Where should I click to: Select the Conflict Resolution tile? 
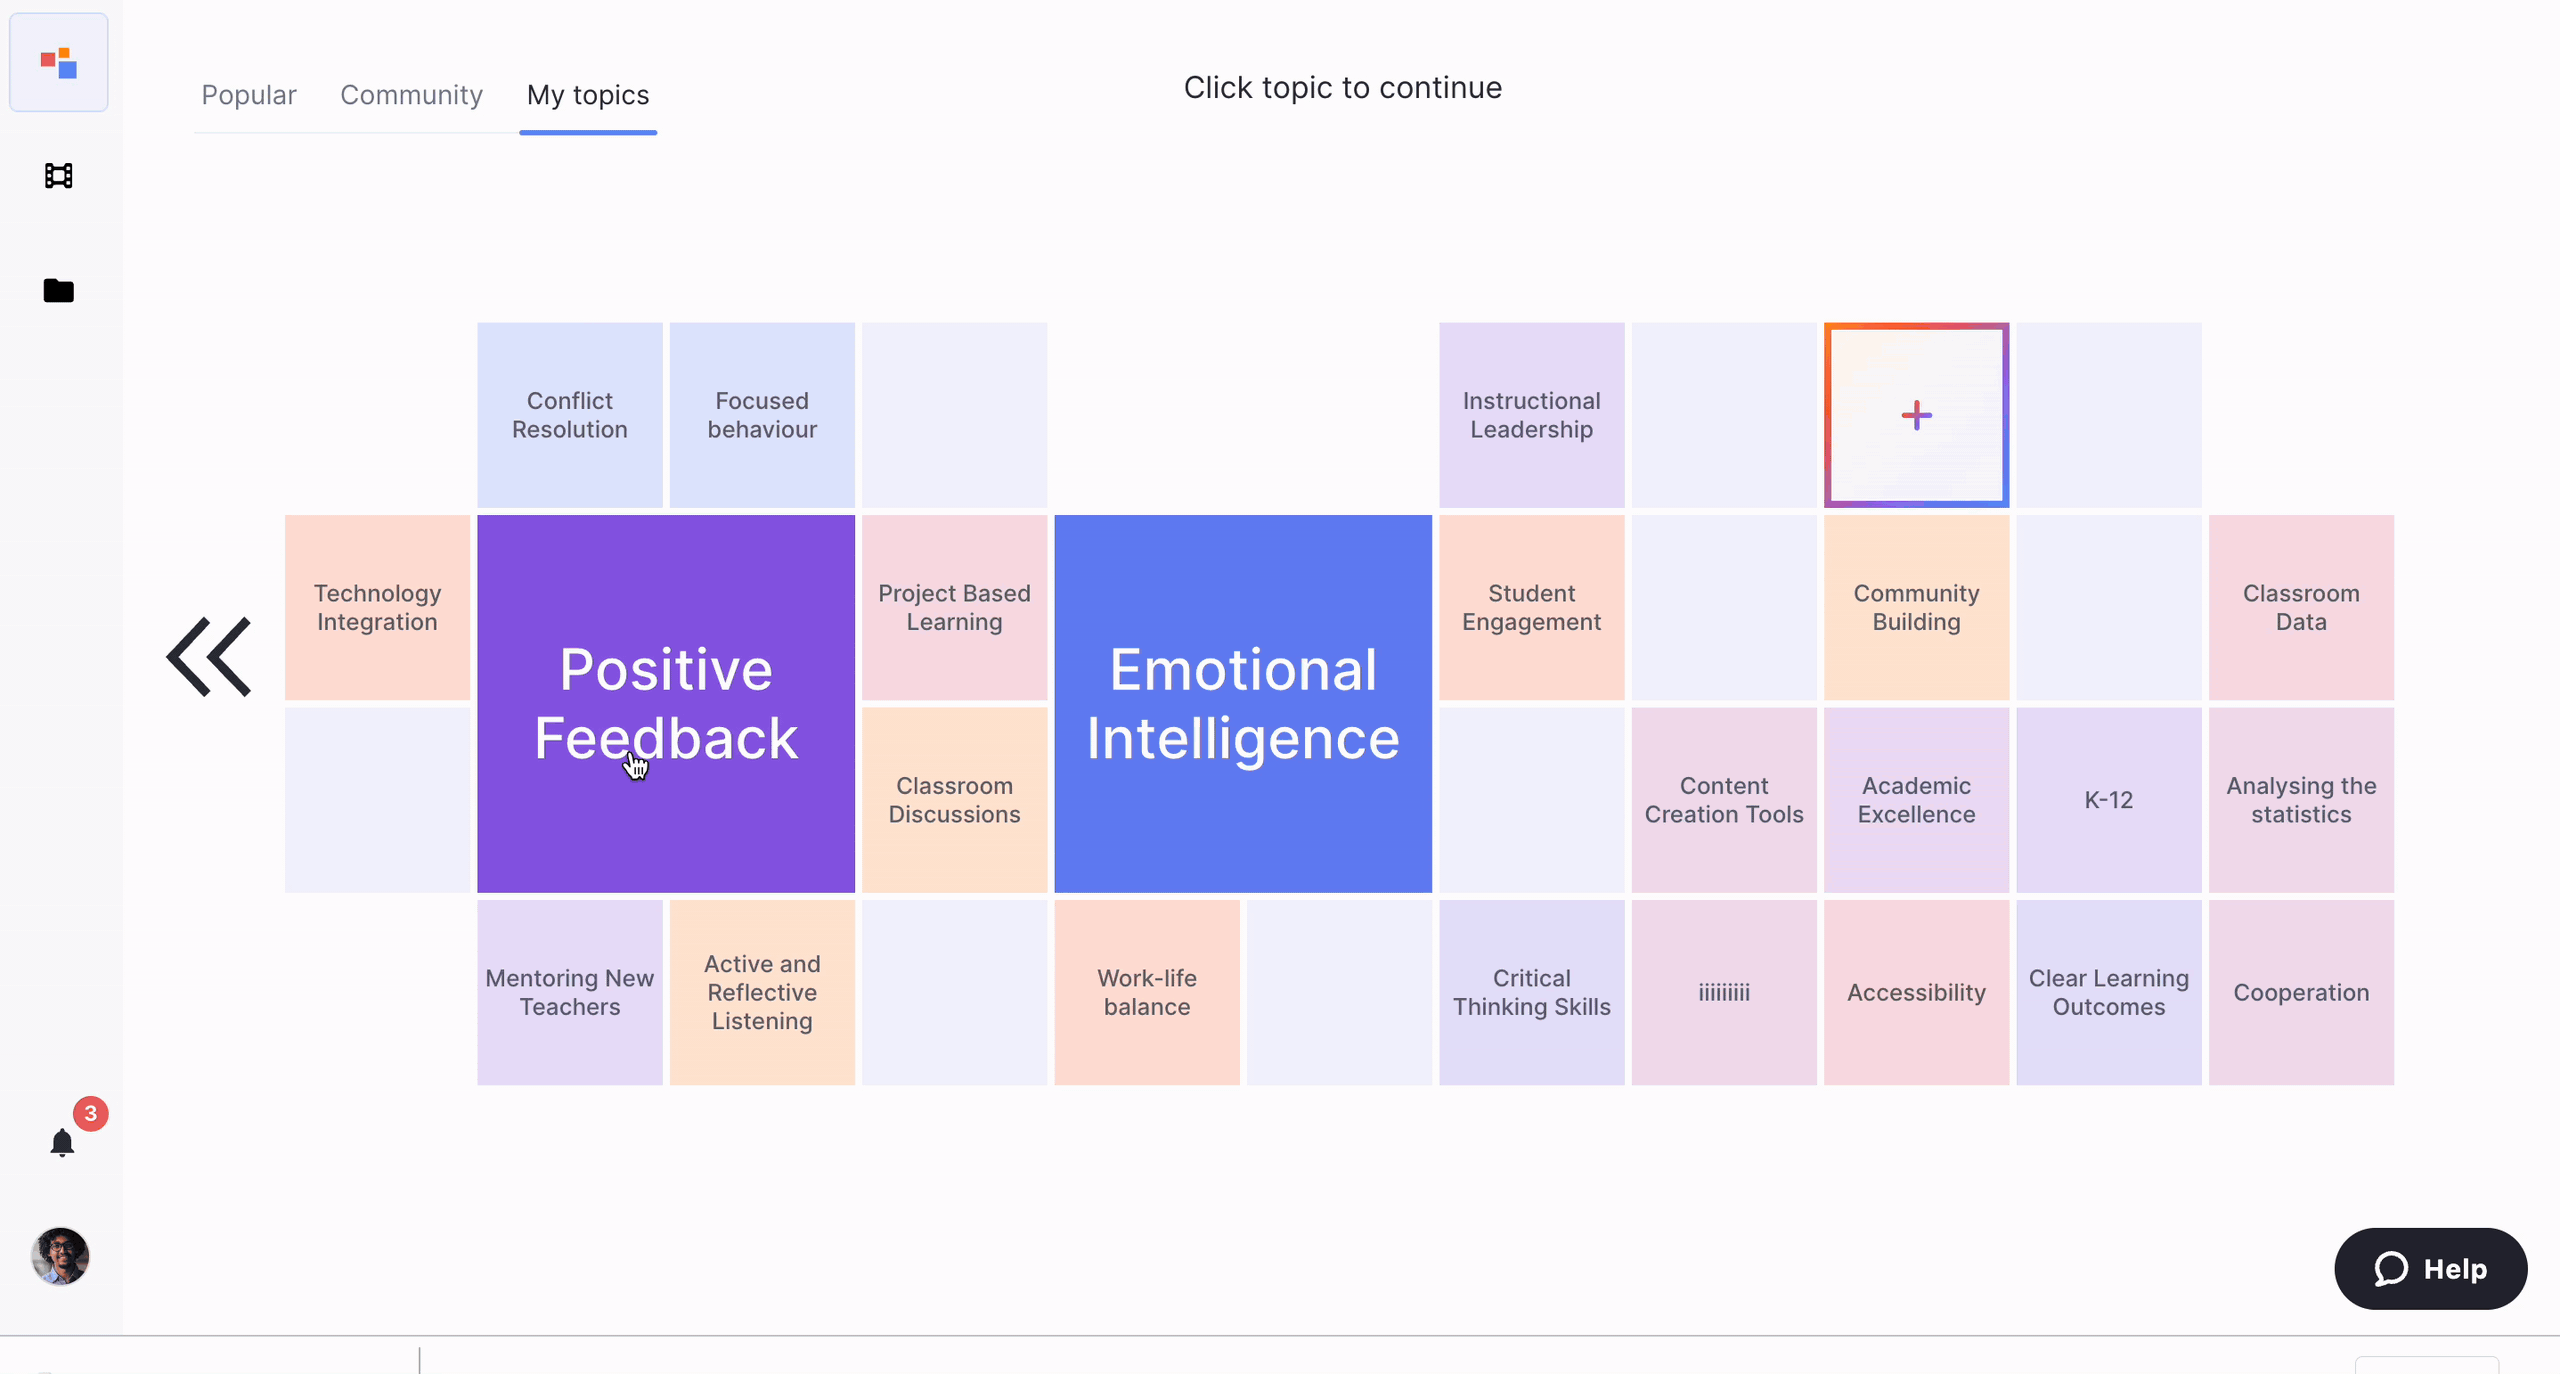[x=570, y=415]
